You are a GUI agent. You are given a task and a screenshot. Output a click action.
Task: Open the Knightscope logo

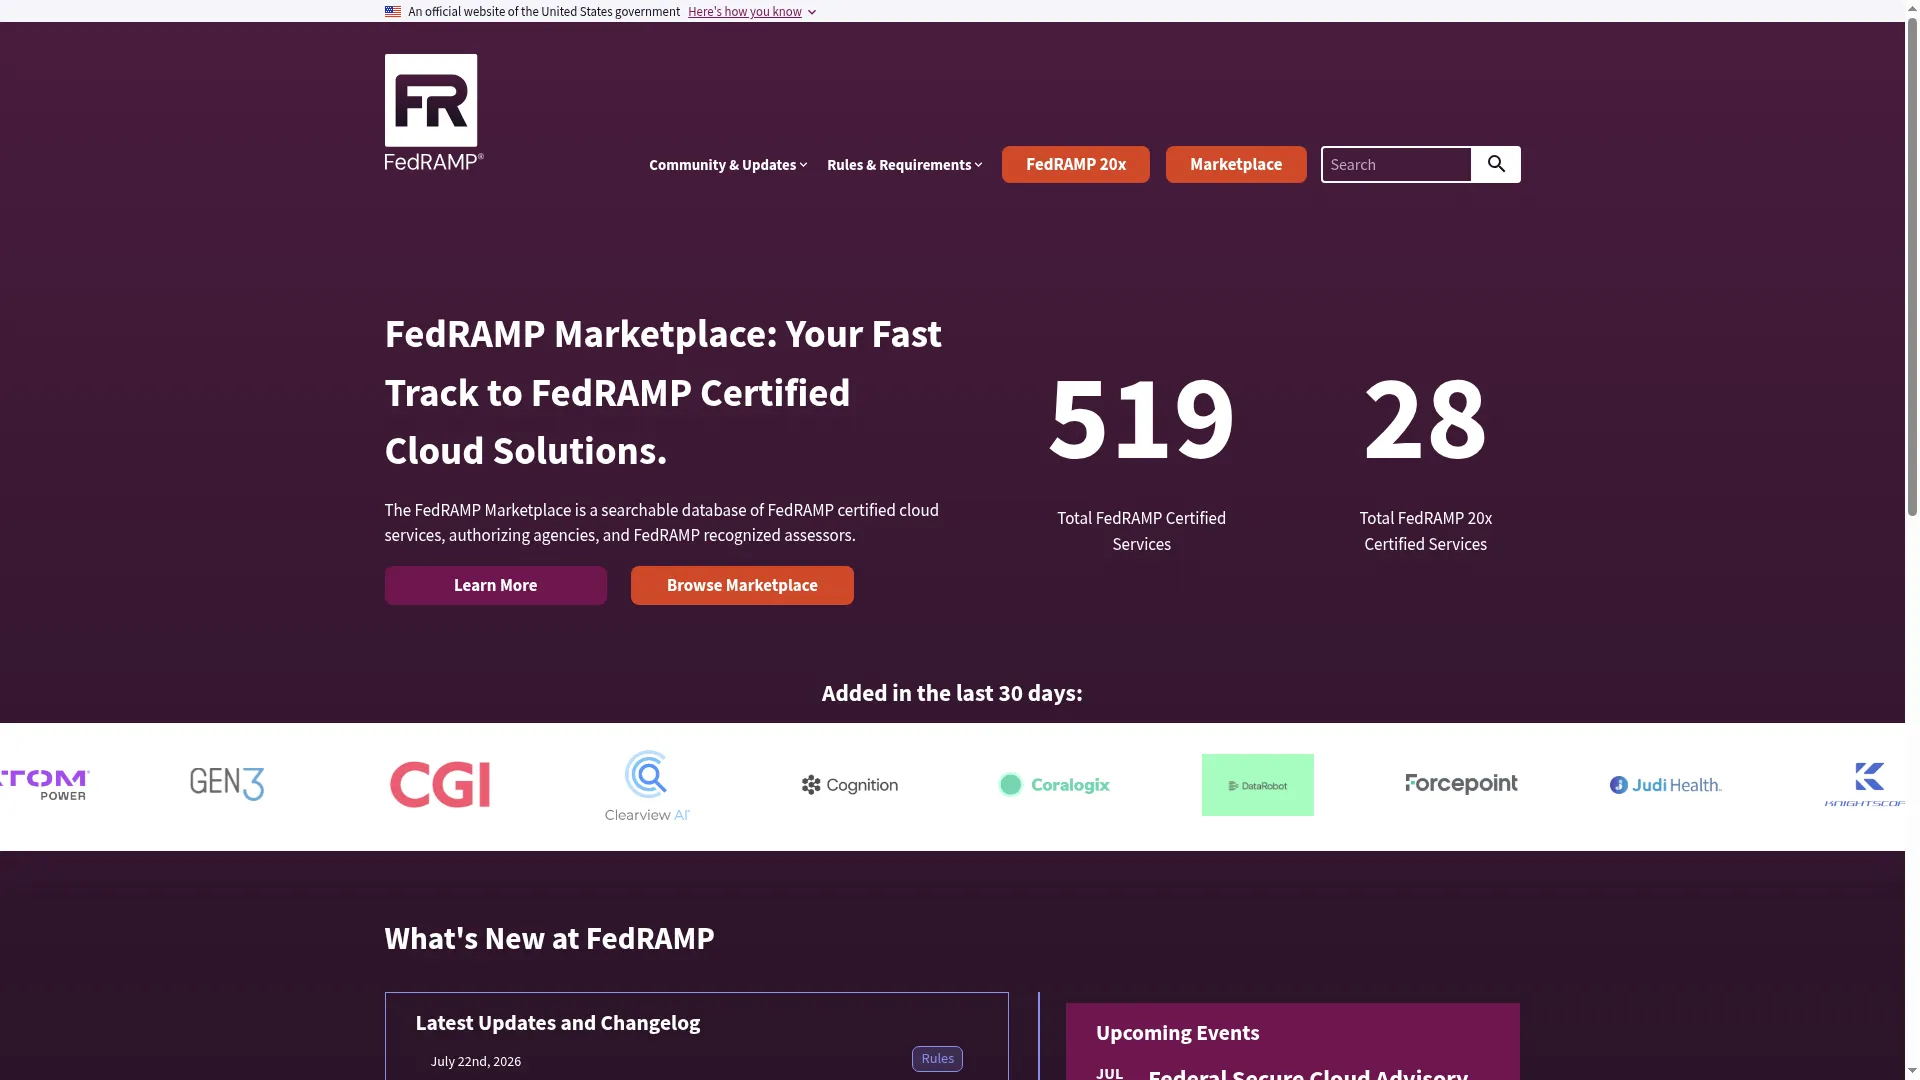coord(1865,785)
